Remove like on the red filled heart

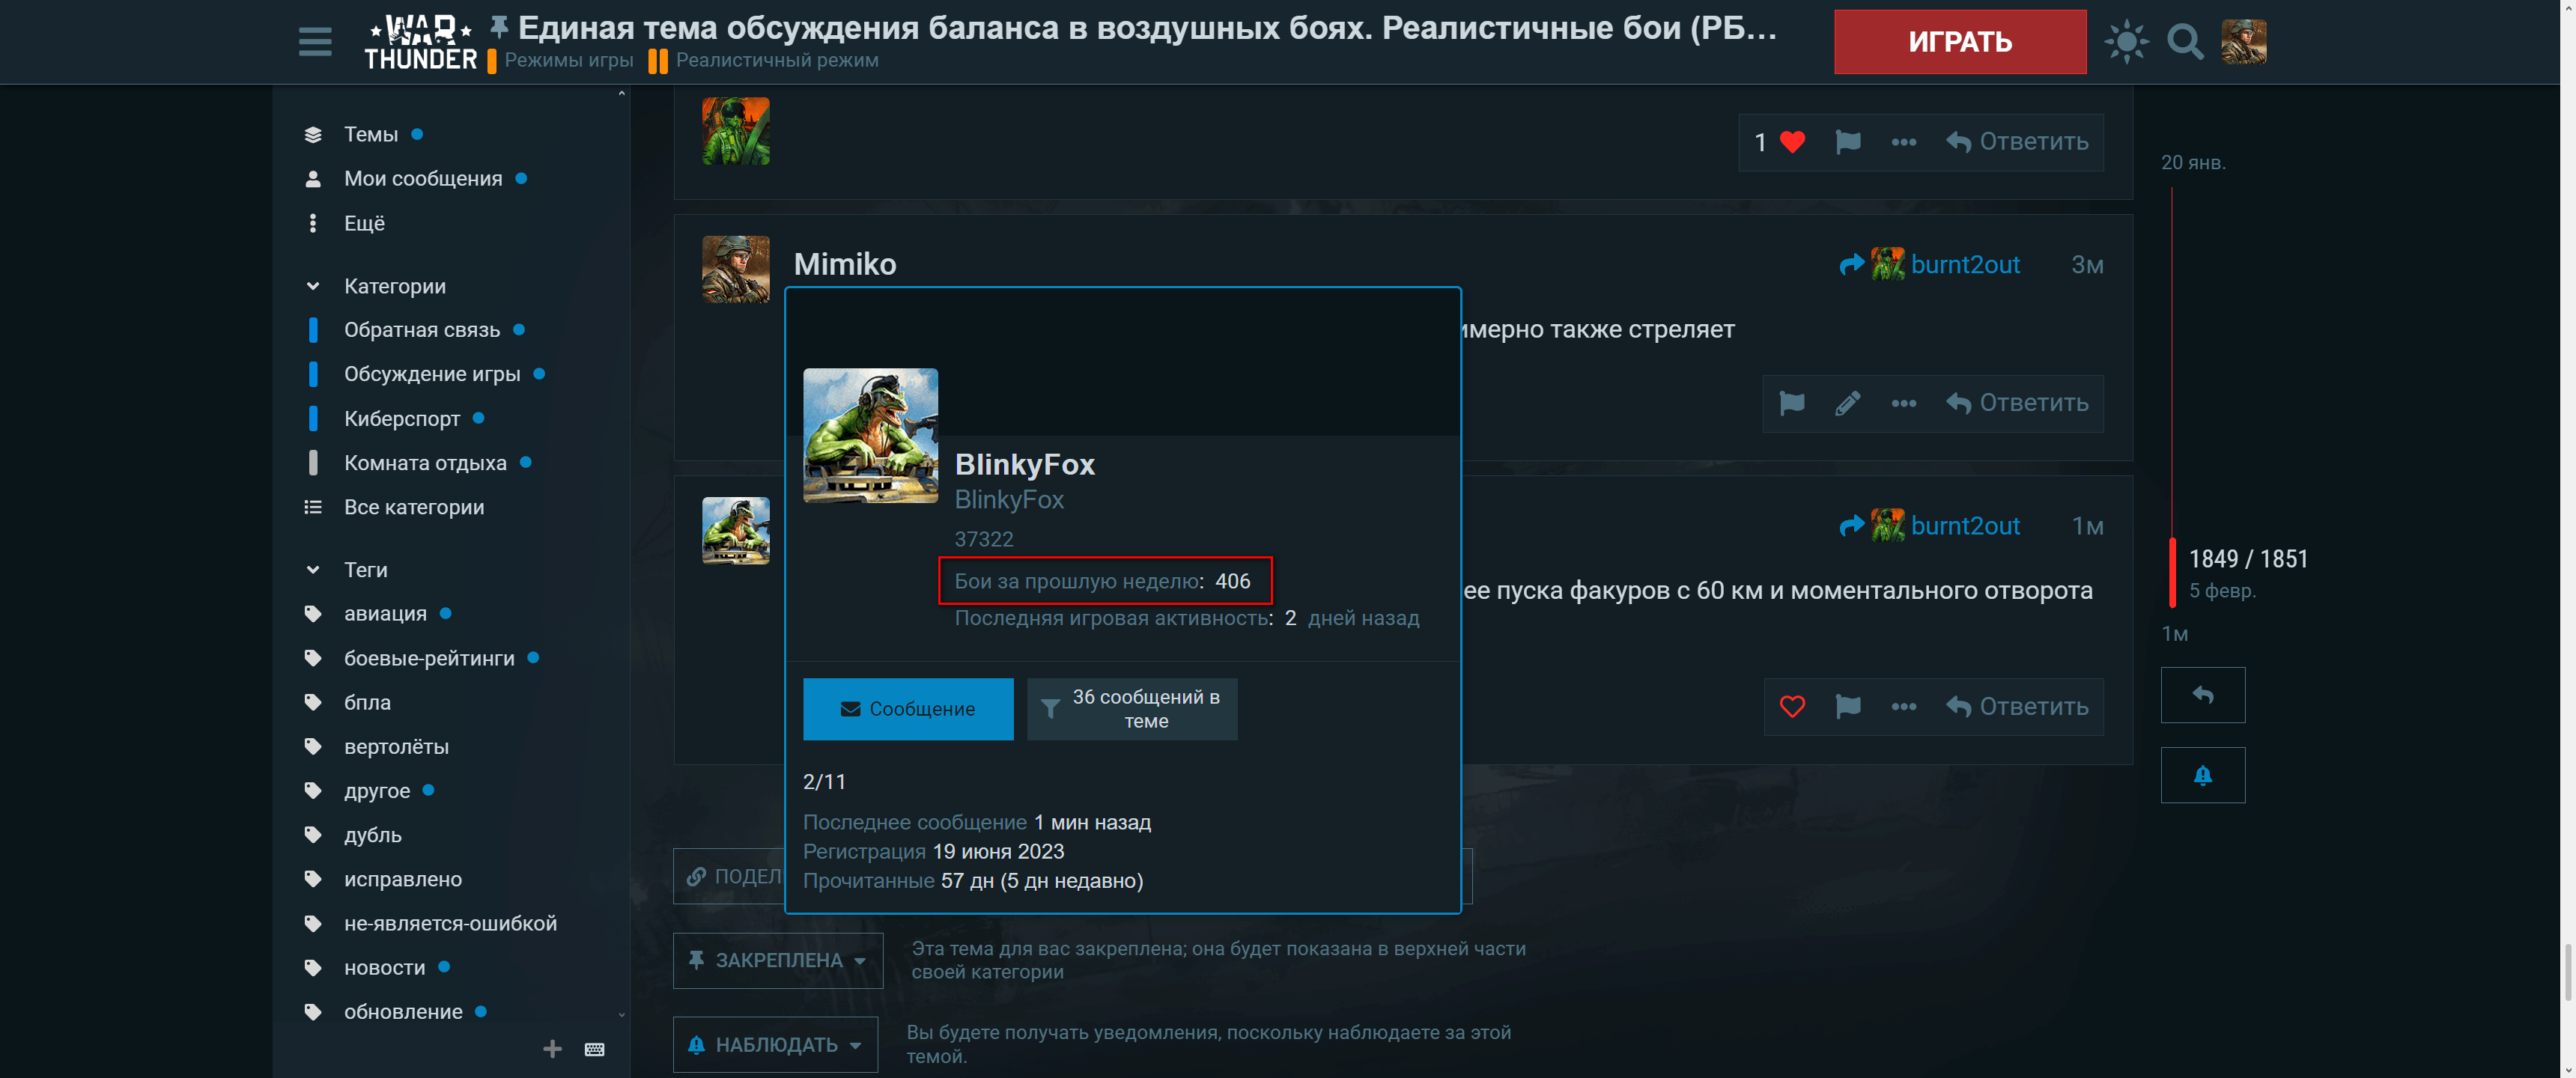click(x=1792, y=142)
